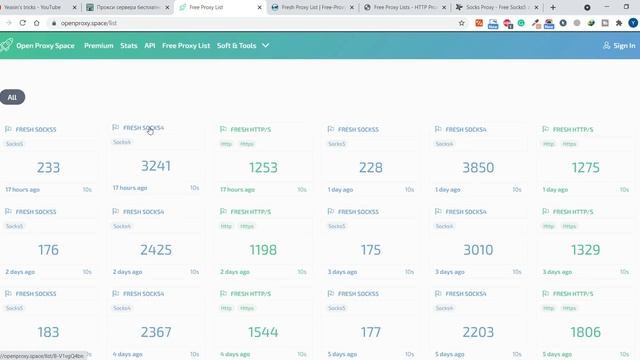Click the Socks5 tag on the 233 card
The height and width of the screenshot is (360, 640).
pyautogui.click(x=14, y=144)
